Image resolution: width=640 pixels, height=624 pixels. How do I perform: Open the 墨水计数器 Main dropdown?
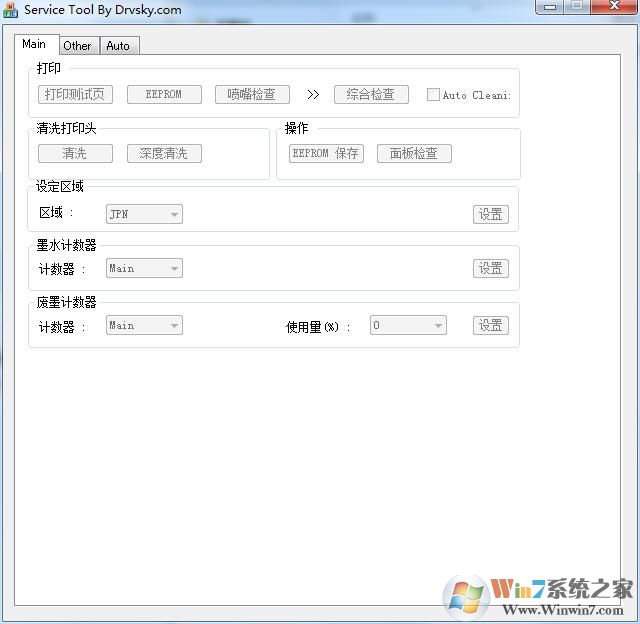coord(144,269)
